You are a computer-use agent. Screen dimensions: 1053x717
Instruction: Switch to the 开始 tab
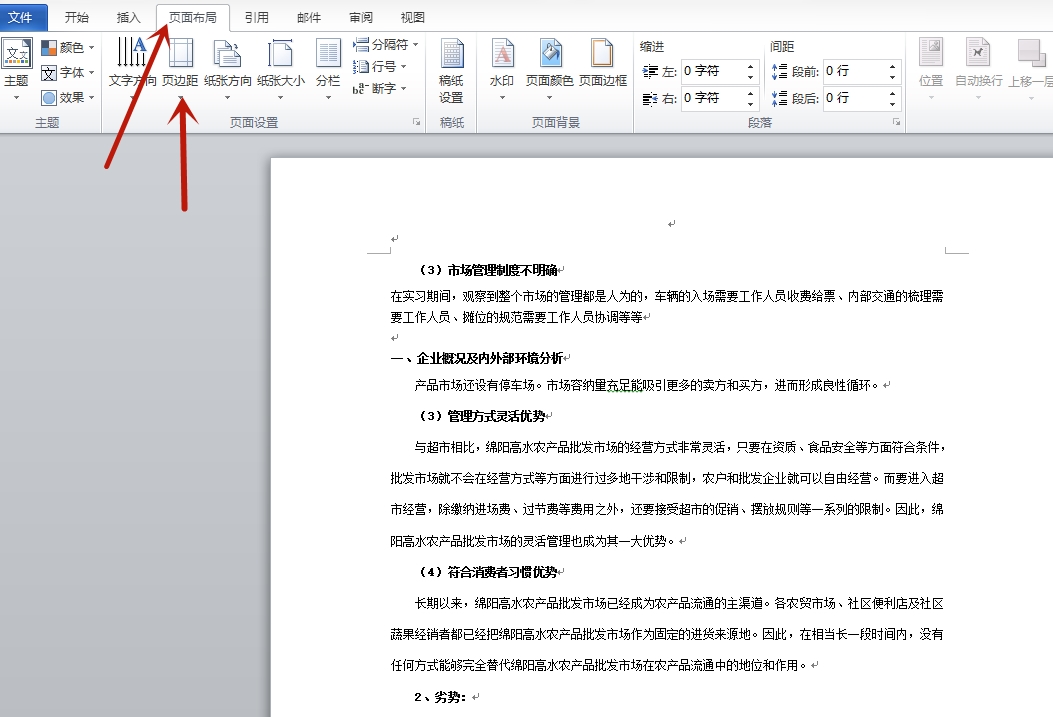point(77,17)
